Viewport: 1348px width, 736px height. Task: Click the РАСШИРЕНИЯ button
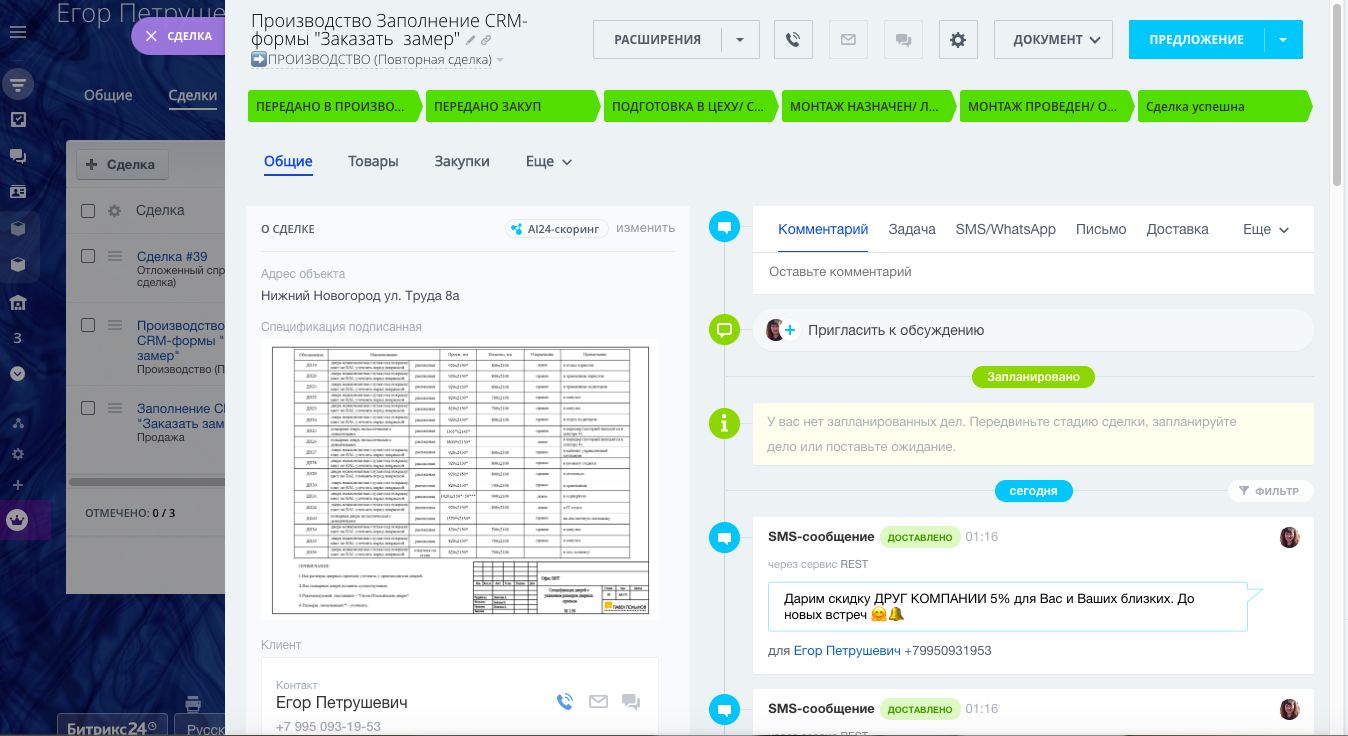[x=657, y=40]
